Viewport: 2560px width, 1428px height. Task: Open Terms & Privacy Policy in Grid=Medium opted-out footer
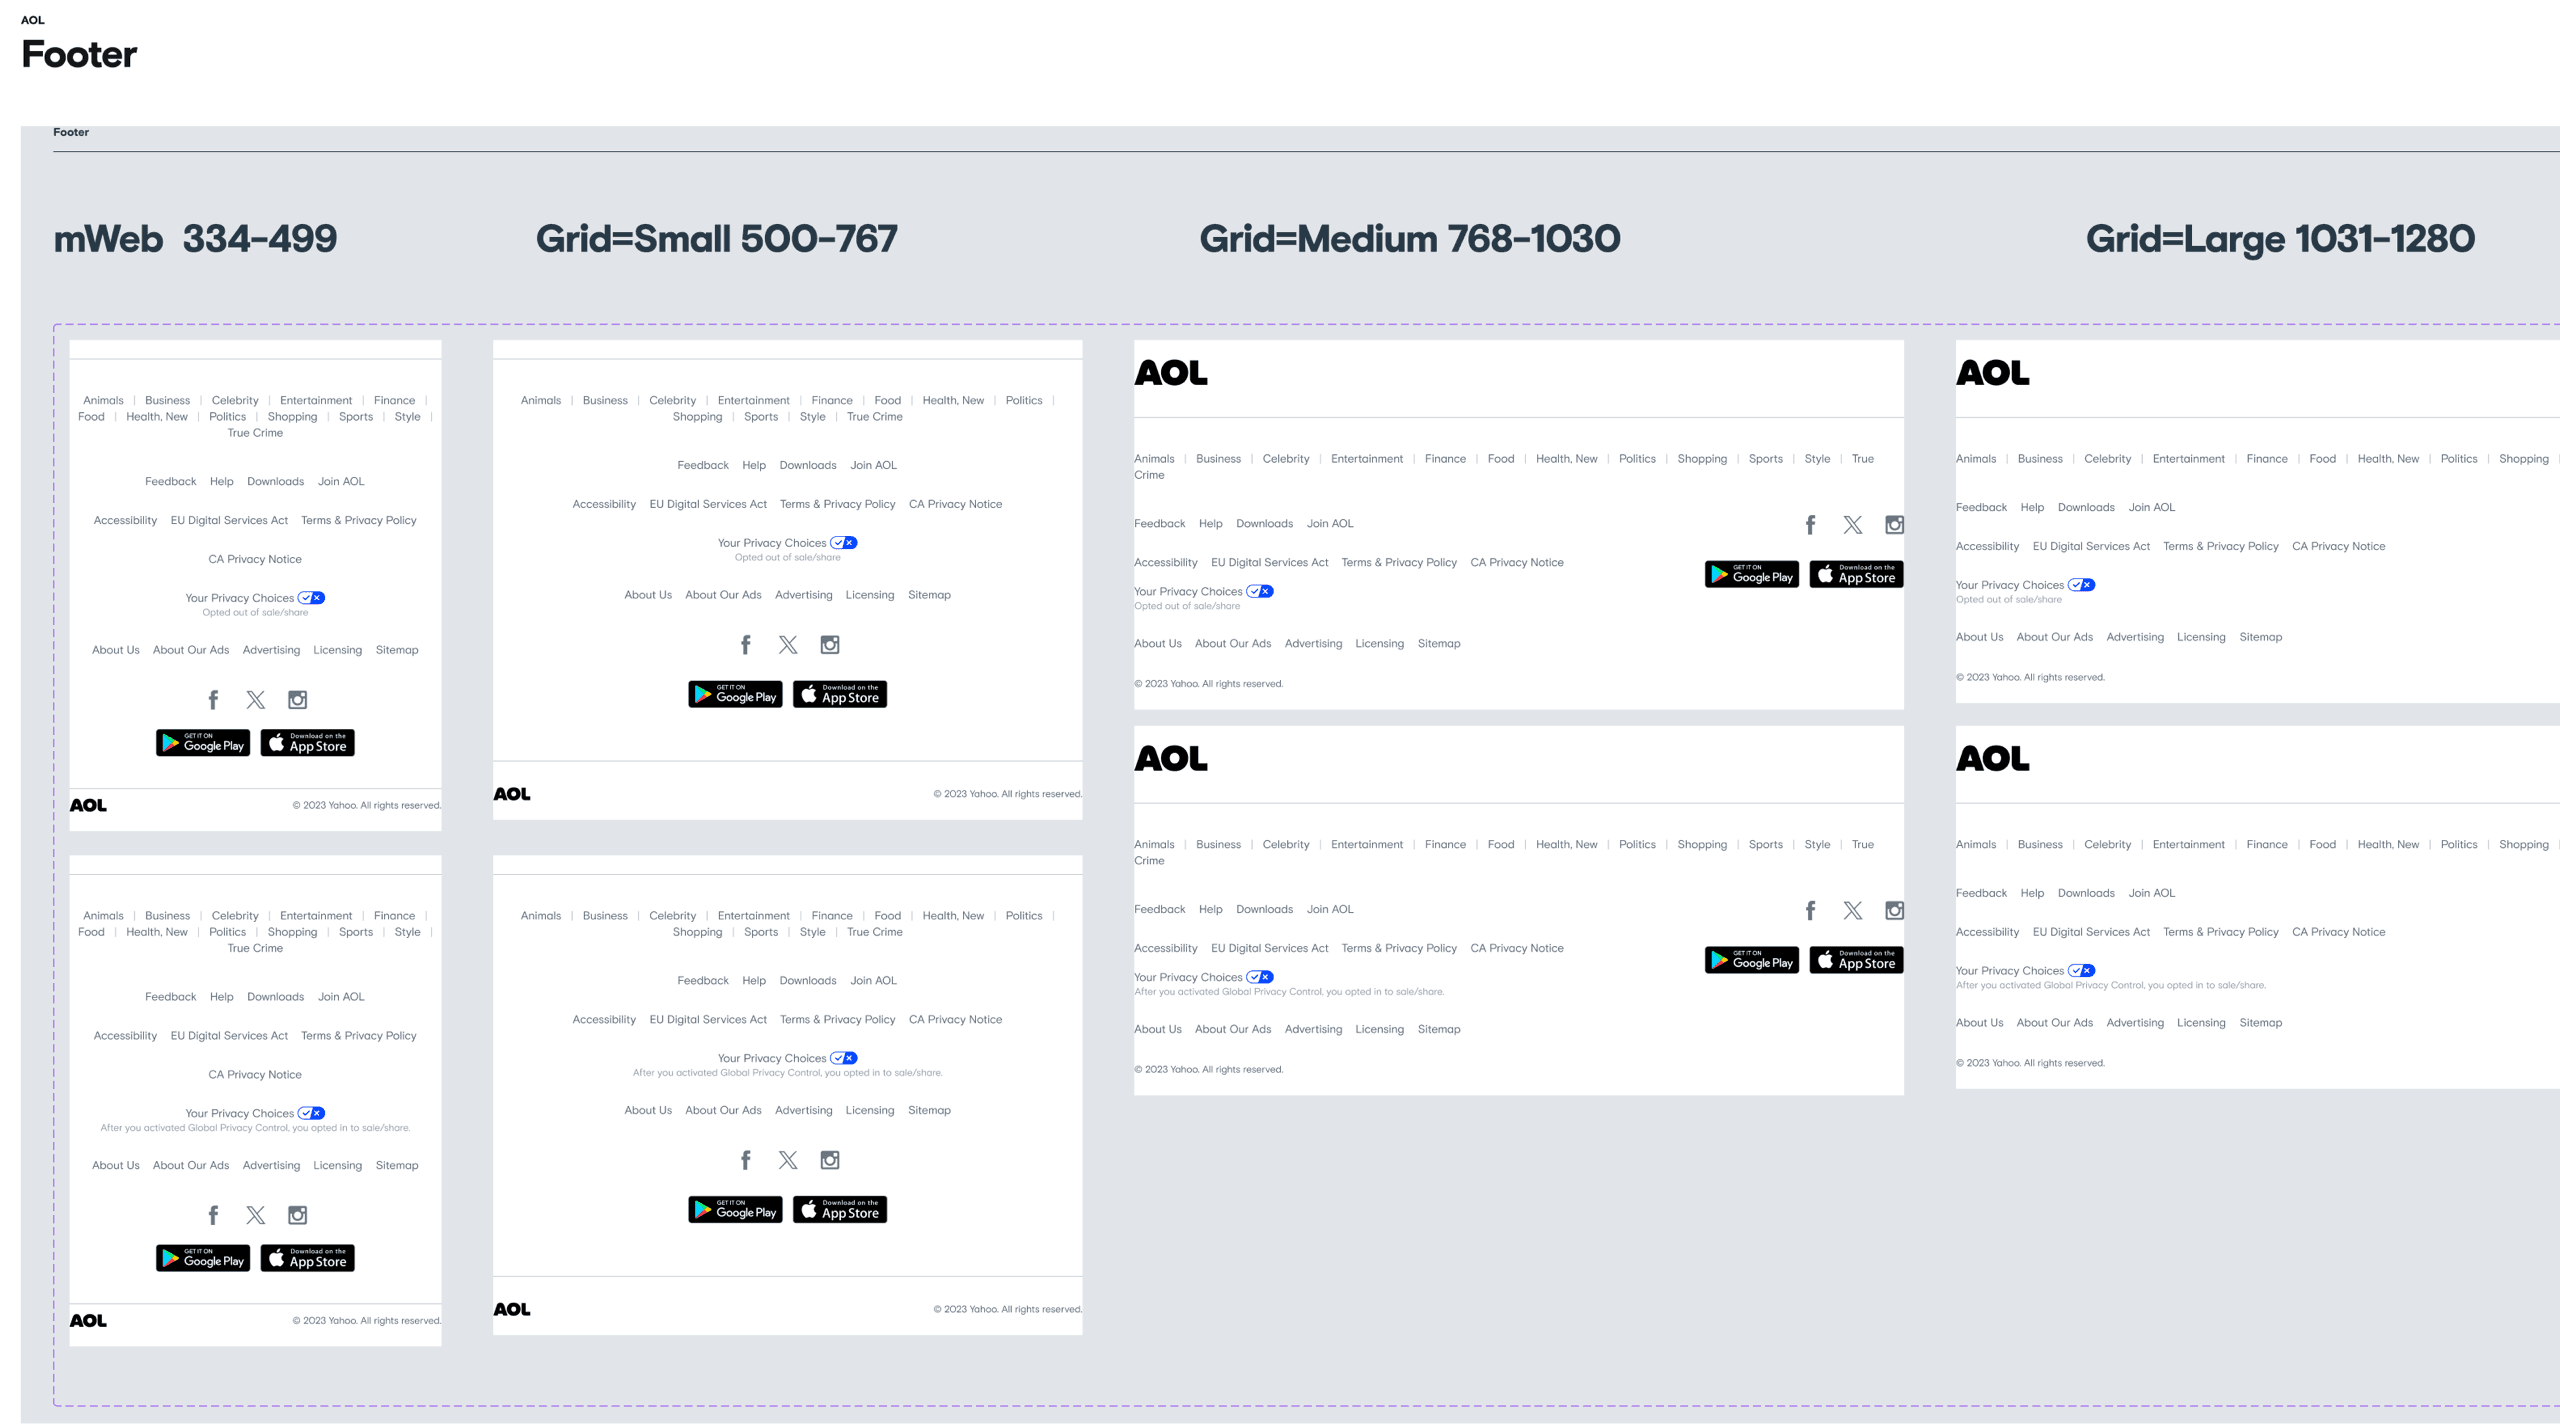(x=1399, y=563)
